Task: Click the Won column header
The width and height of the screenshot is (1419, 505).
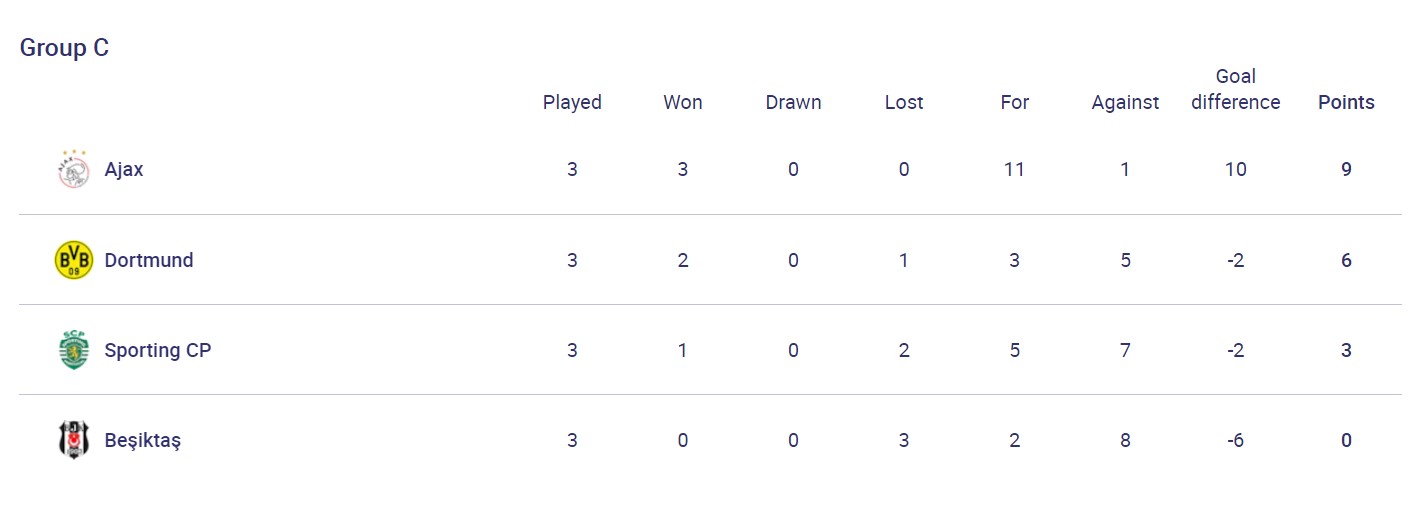Action: pyautogui.click(x=683, y=102)
